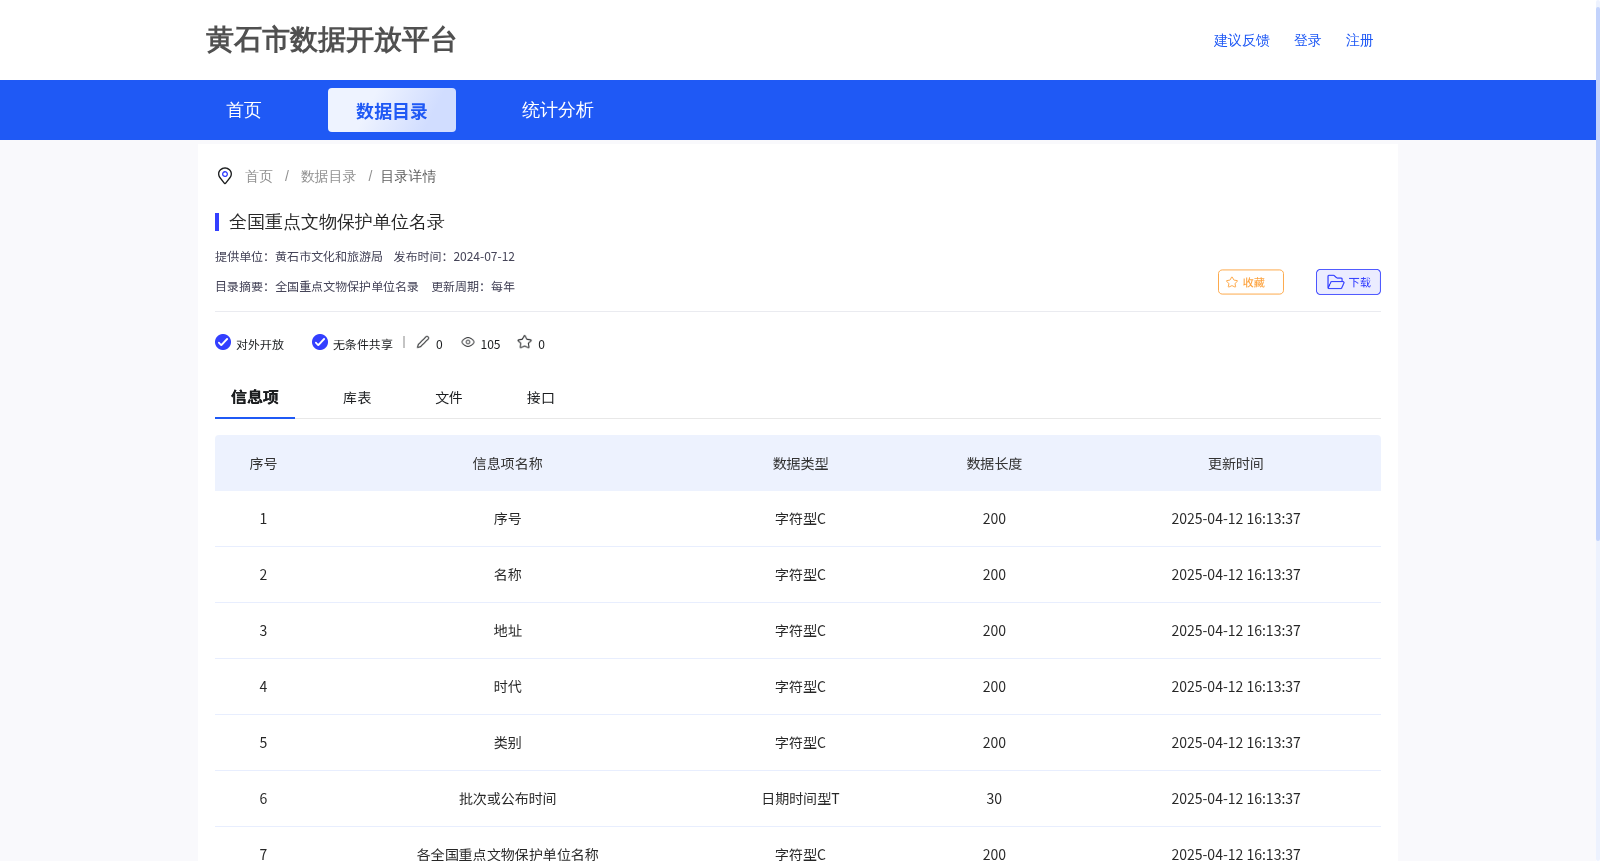This screenshot has width=1600, height=861.
Task: Click the 登录 login link
Action: click(1307, 40)
